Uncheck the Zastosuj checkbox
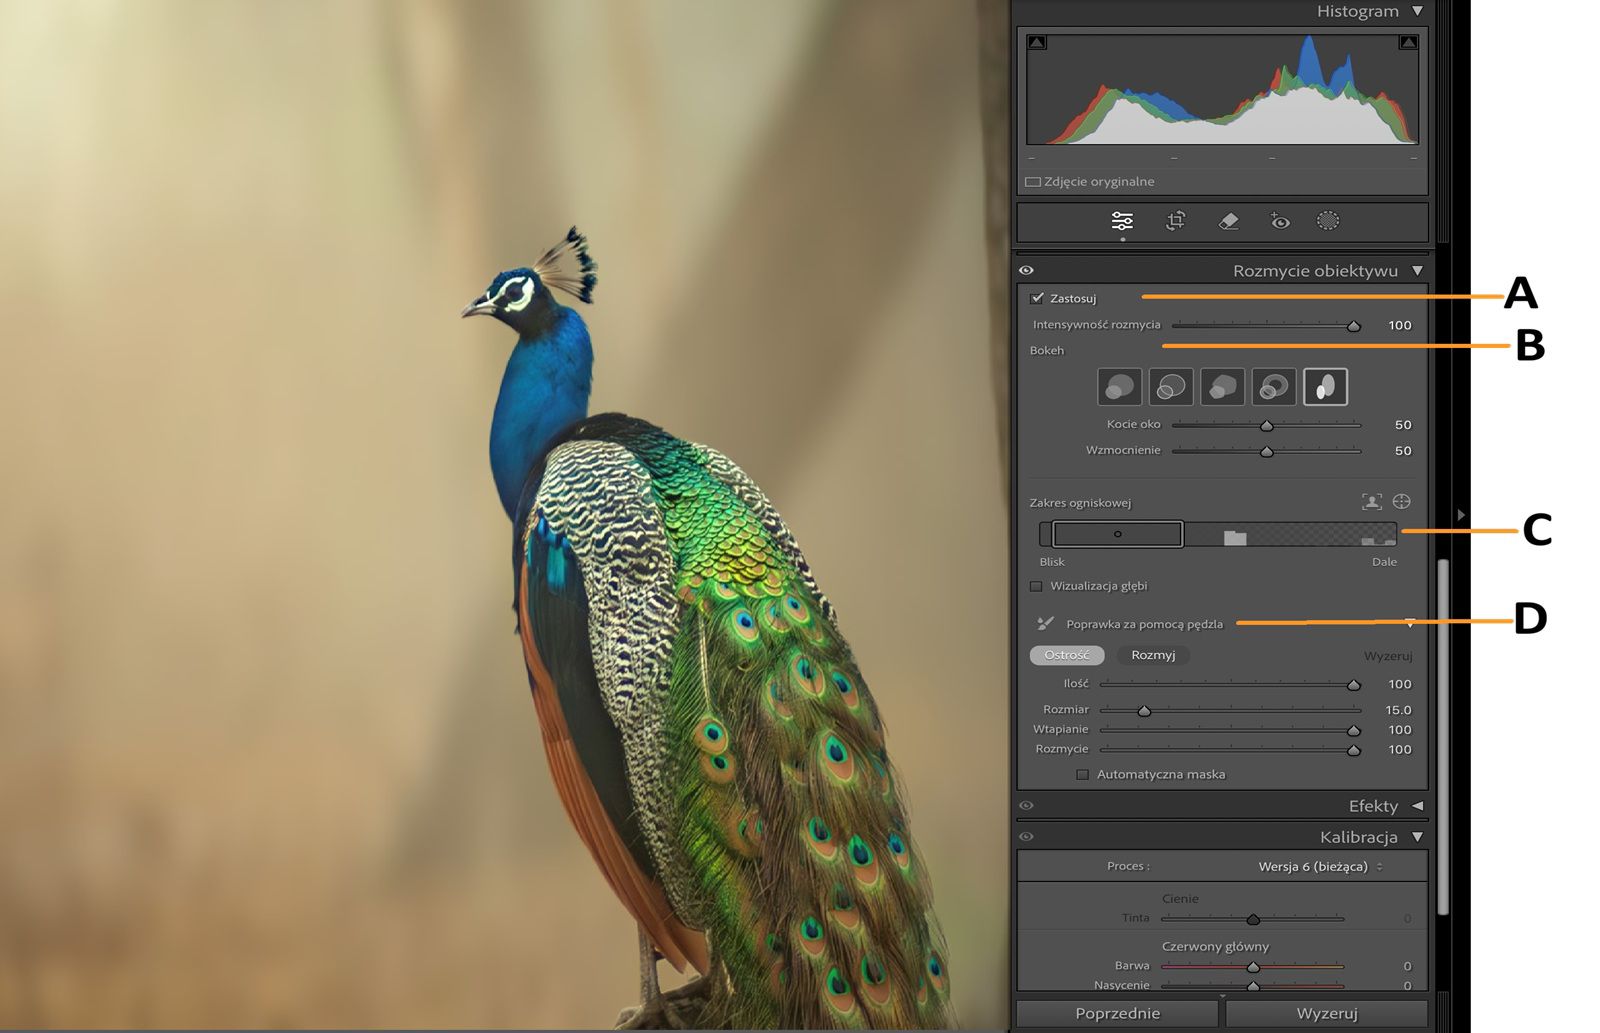The height and width of the screenshot is (1033, 1600). tap(1037, 298)
